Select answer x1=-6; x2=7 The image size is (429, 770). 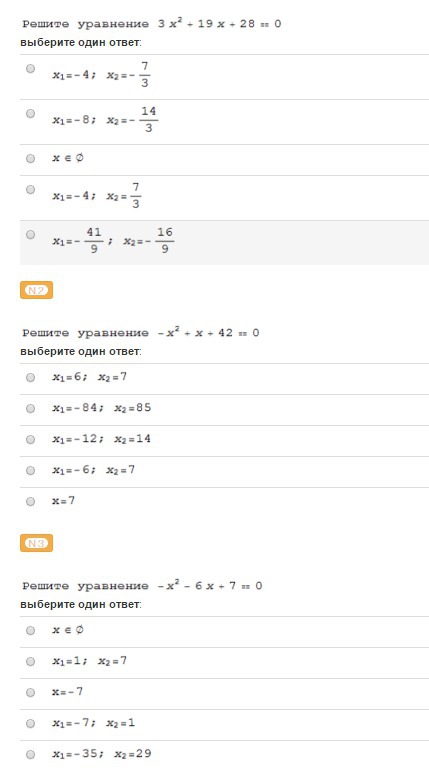[30, 470]
